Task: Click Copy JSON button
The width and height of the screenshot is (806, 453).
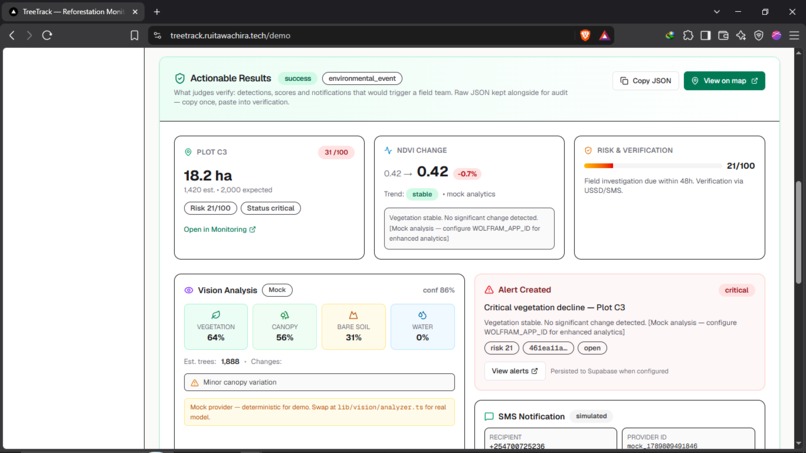Action: point(646,81)
